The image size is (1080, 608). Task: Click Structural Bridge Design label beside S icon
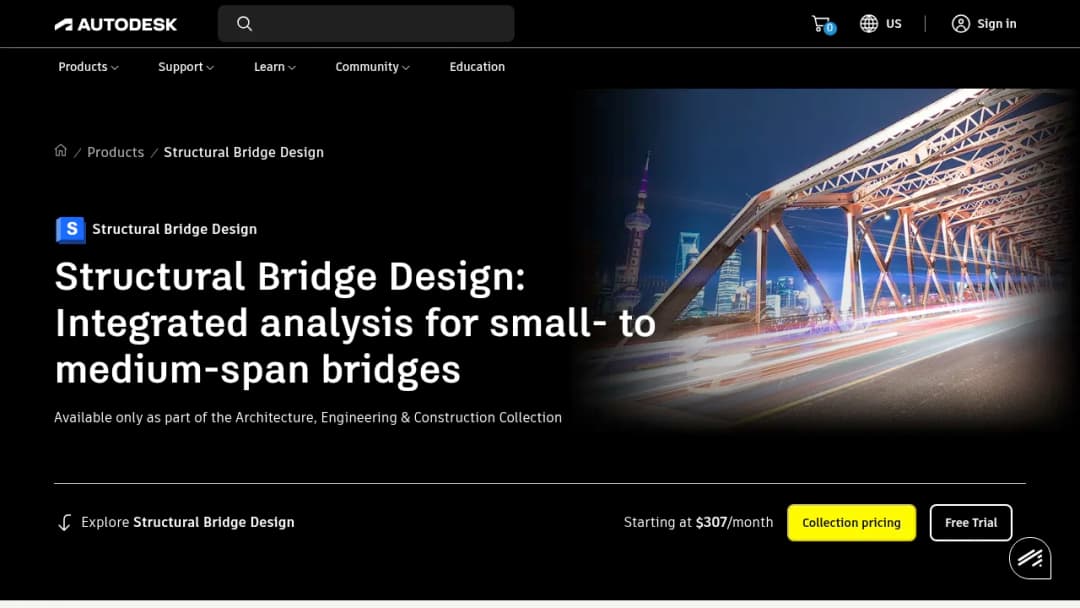pos(174,229)
